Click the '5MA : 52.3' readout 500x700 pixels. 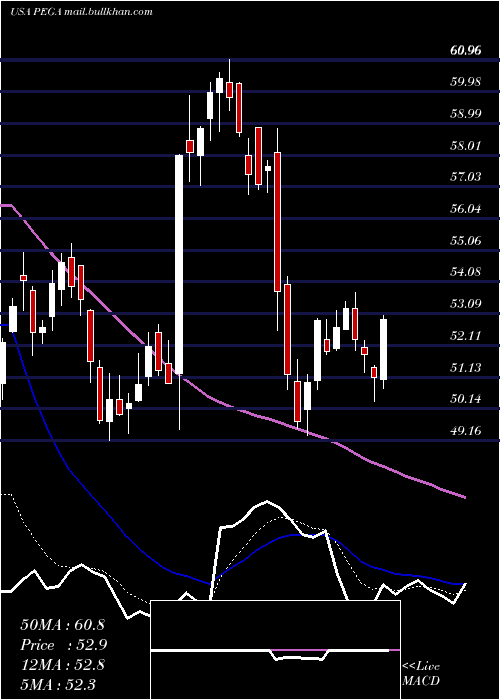point(58,684)
